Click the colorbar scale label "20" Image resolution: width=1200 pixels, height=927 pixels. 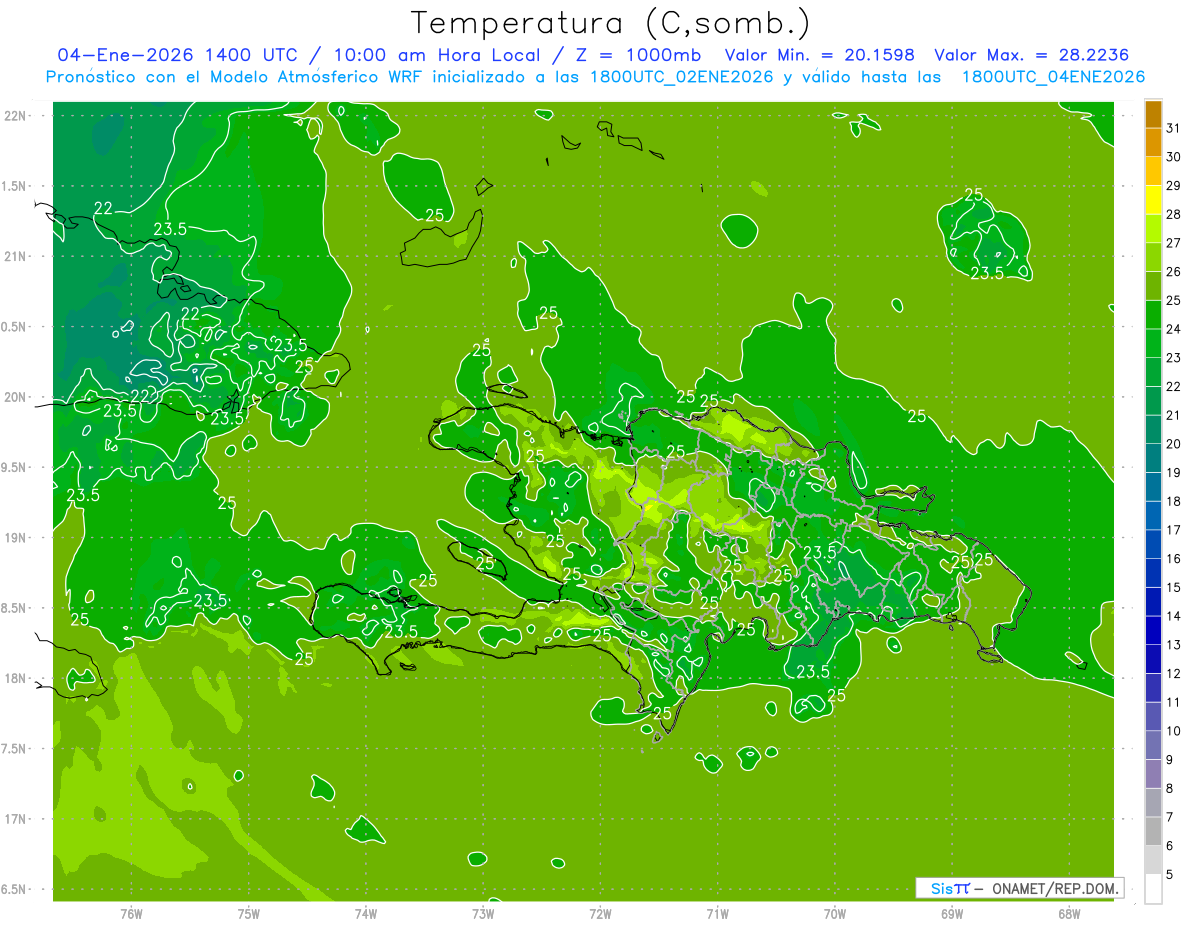(1174, 444)
